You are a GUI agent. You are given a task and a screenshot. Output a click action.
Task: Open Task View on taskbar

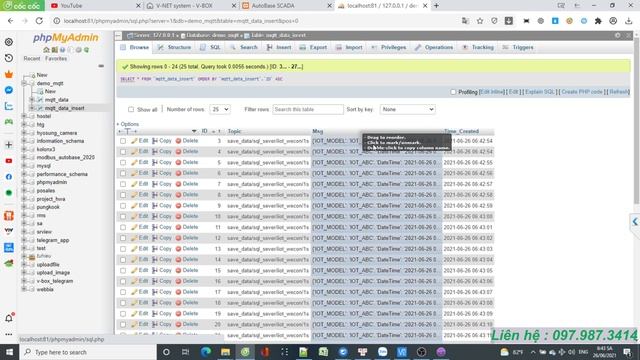coord(185,352)
